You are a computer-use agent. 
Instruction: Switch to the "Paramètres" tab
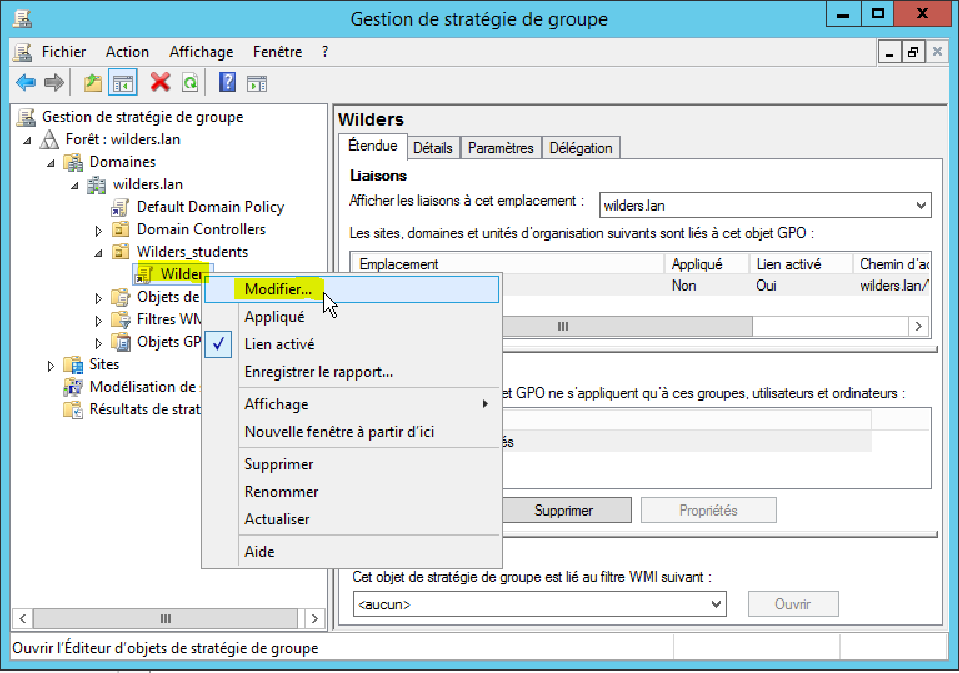pos(500,146)
